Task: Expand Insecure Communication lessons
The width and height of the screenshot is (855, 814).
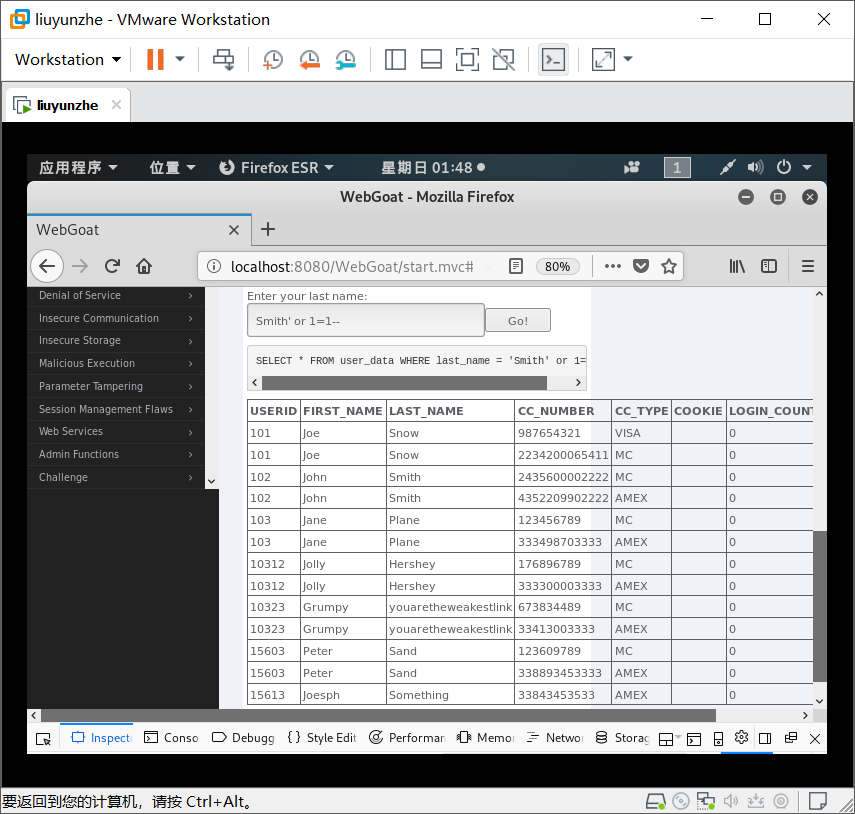Action: point(116,318)
